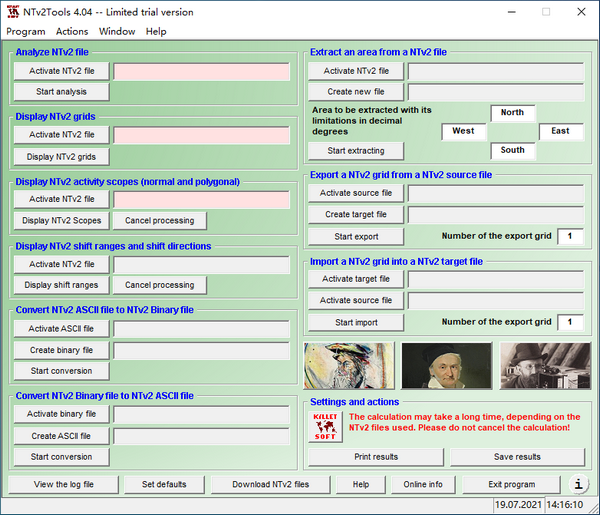Cancel processing in activity scopes section
Screen dimensions: 600x515
tap(160, 221)
